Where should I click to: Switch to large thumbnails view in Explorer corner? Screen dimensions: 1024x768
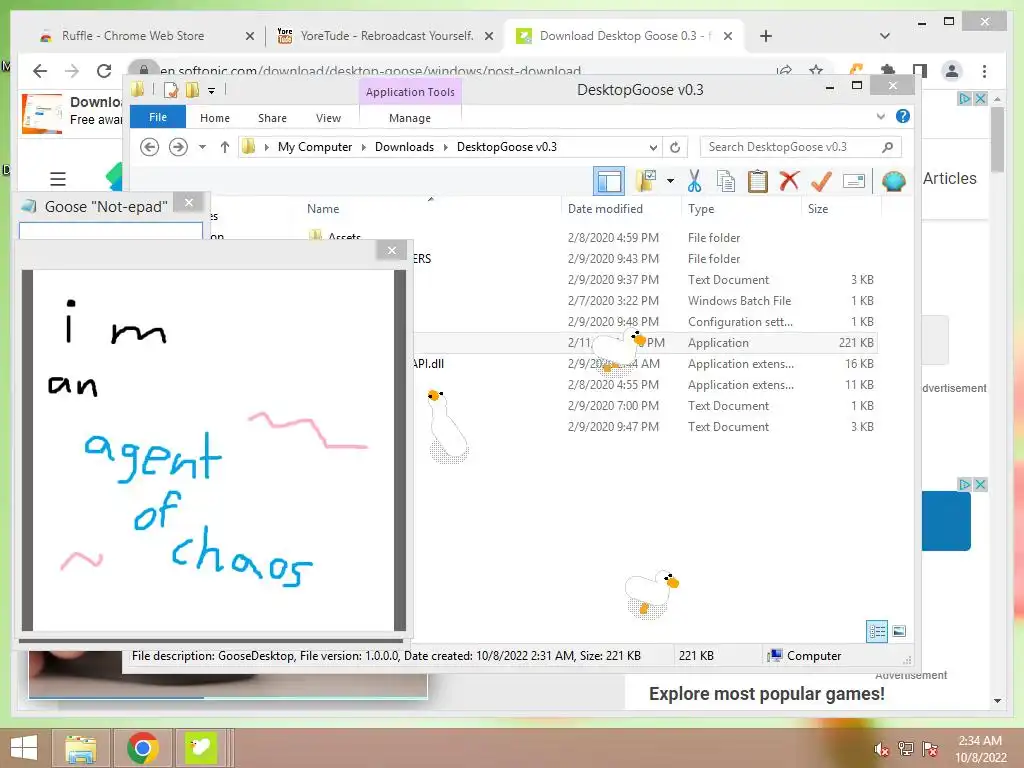coord(899,632)
